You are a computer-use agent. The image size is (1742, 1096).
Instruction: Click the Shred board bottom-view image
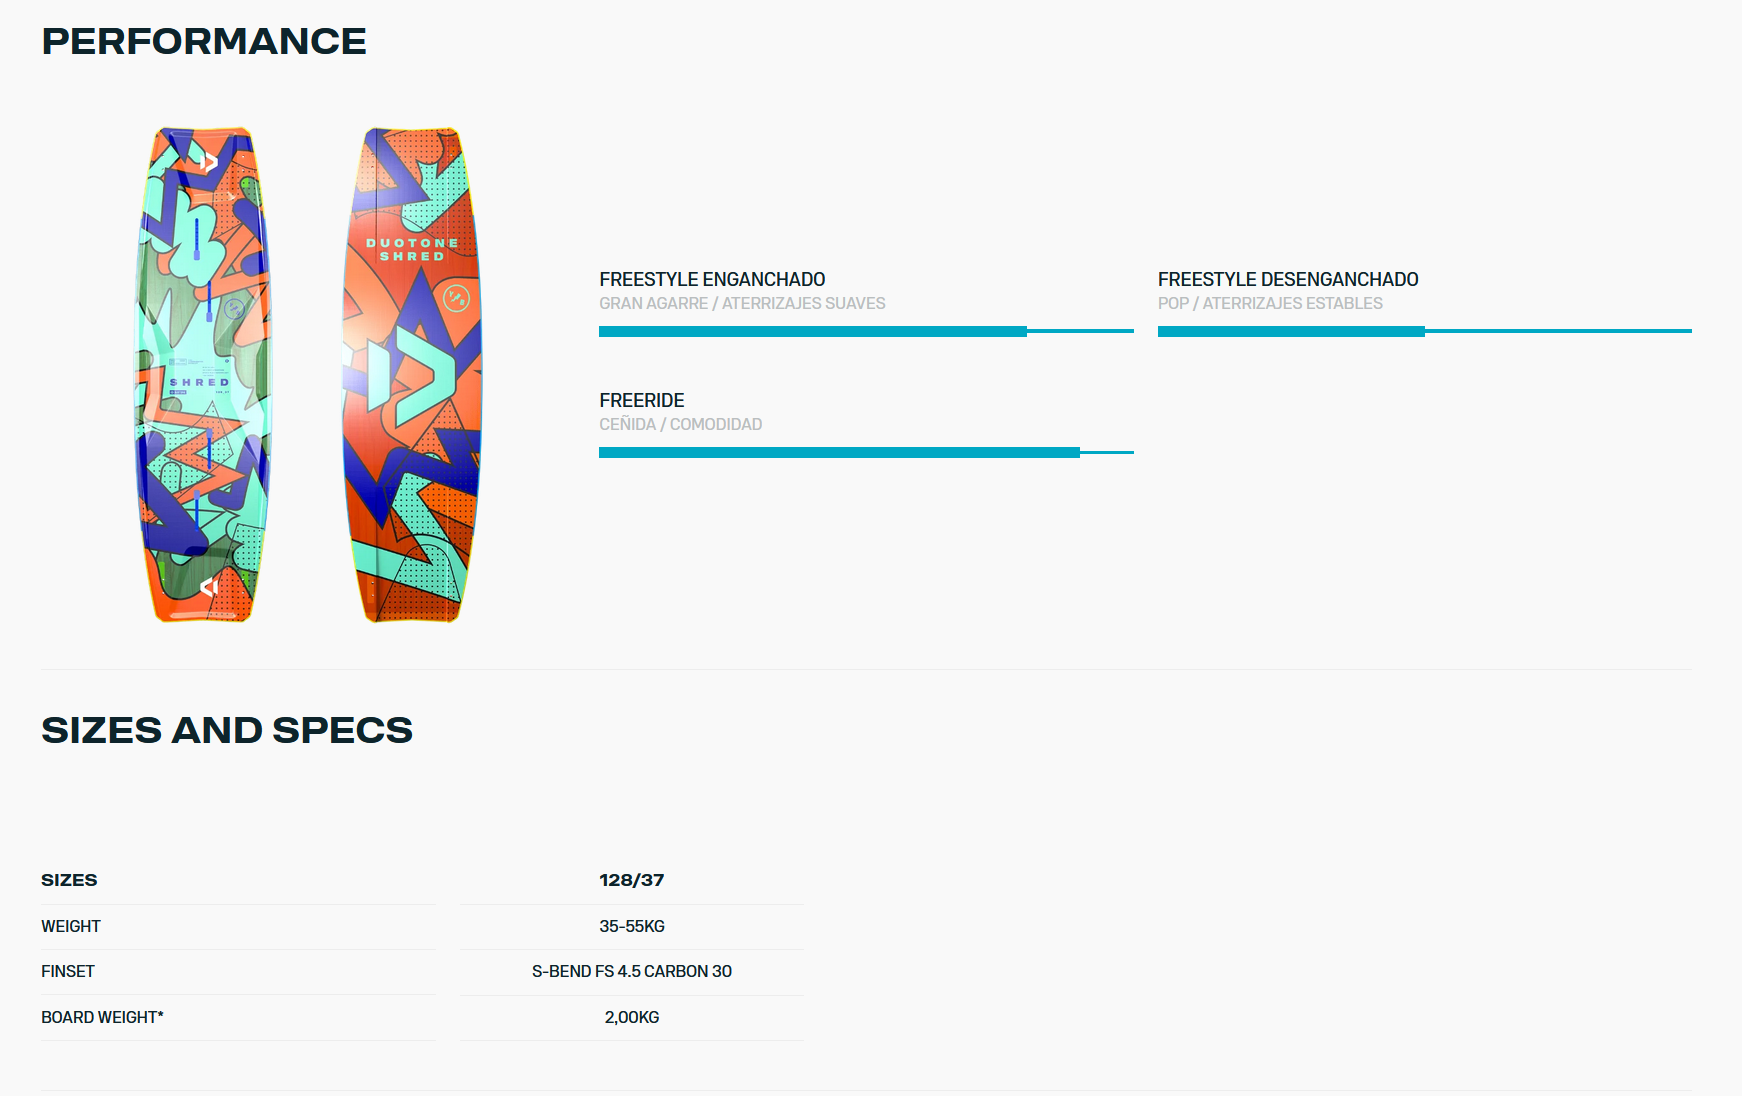412,375
